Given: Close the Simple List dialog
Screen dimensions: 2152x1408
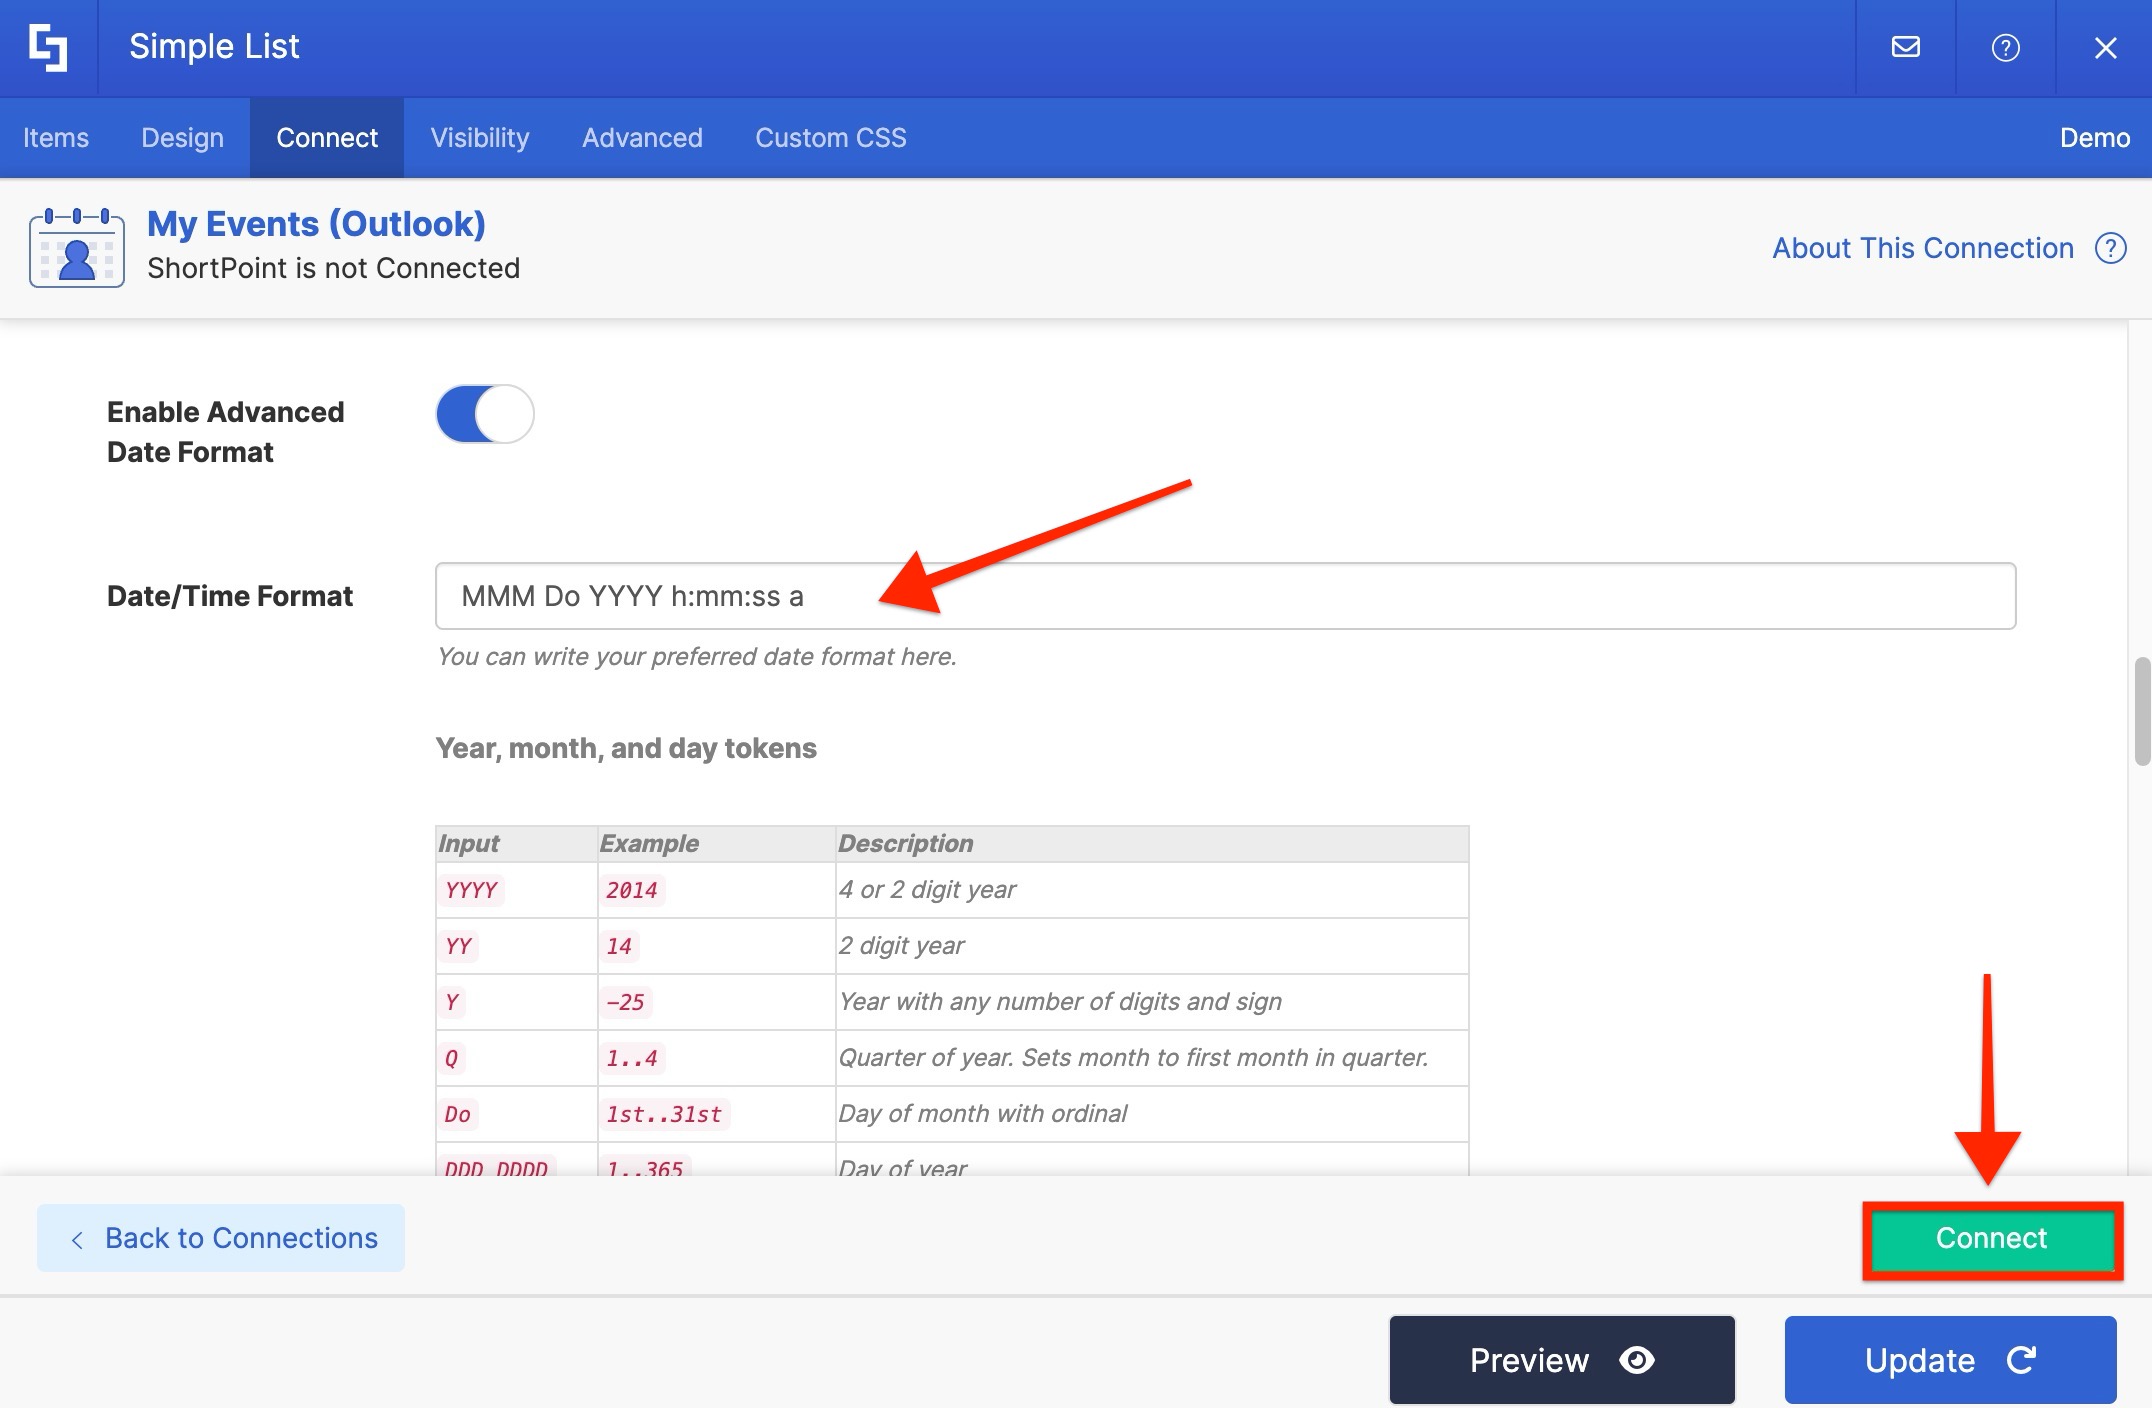Looking at the screenshot, I should click(2105, 47).
